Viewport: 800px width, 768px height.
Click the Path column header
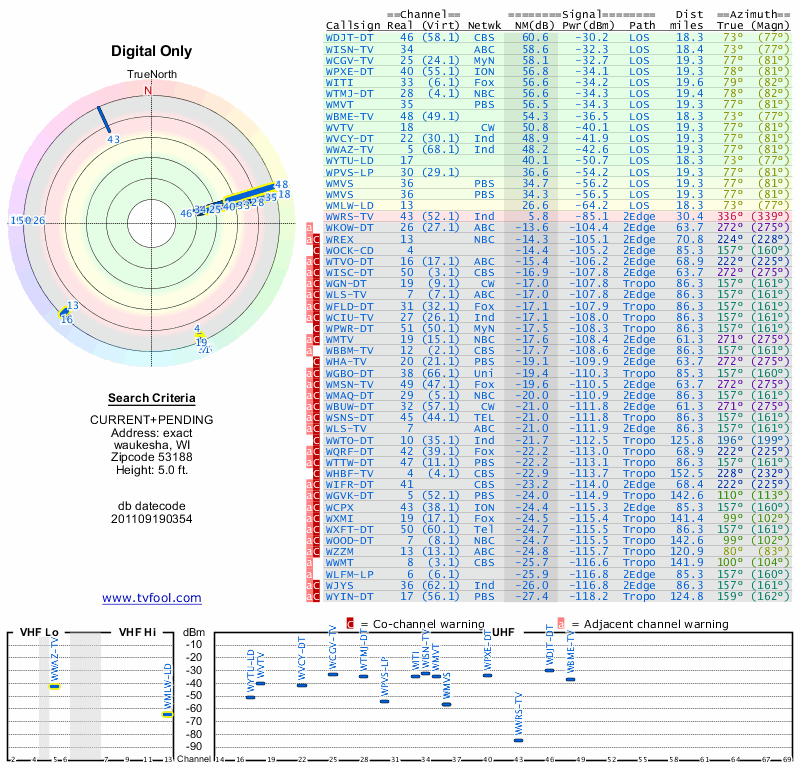[x=643, y=24]
